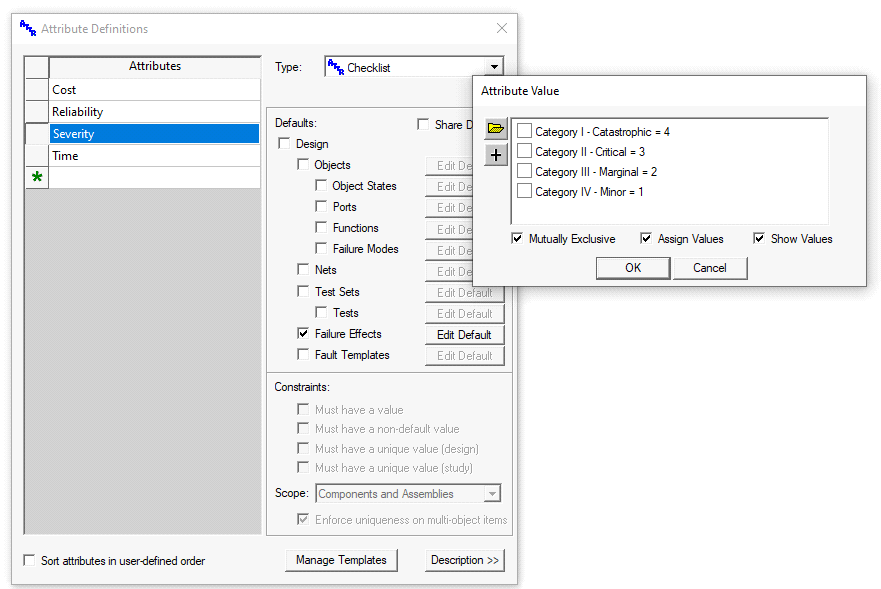Uncheck the Show Values option
Image resolution: width=881 pixels, height=589 pixels.
click(759, 239)
